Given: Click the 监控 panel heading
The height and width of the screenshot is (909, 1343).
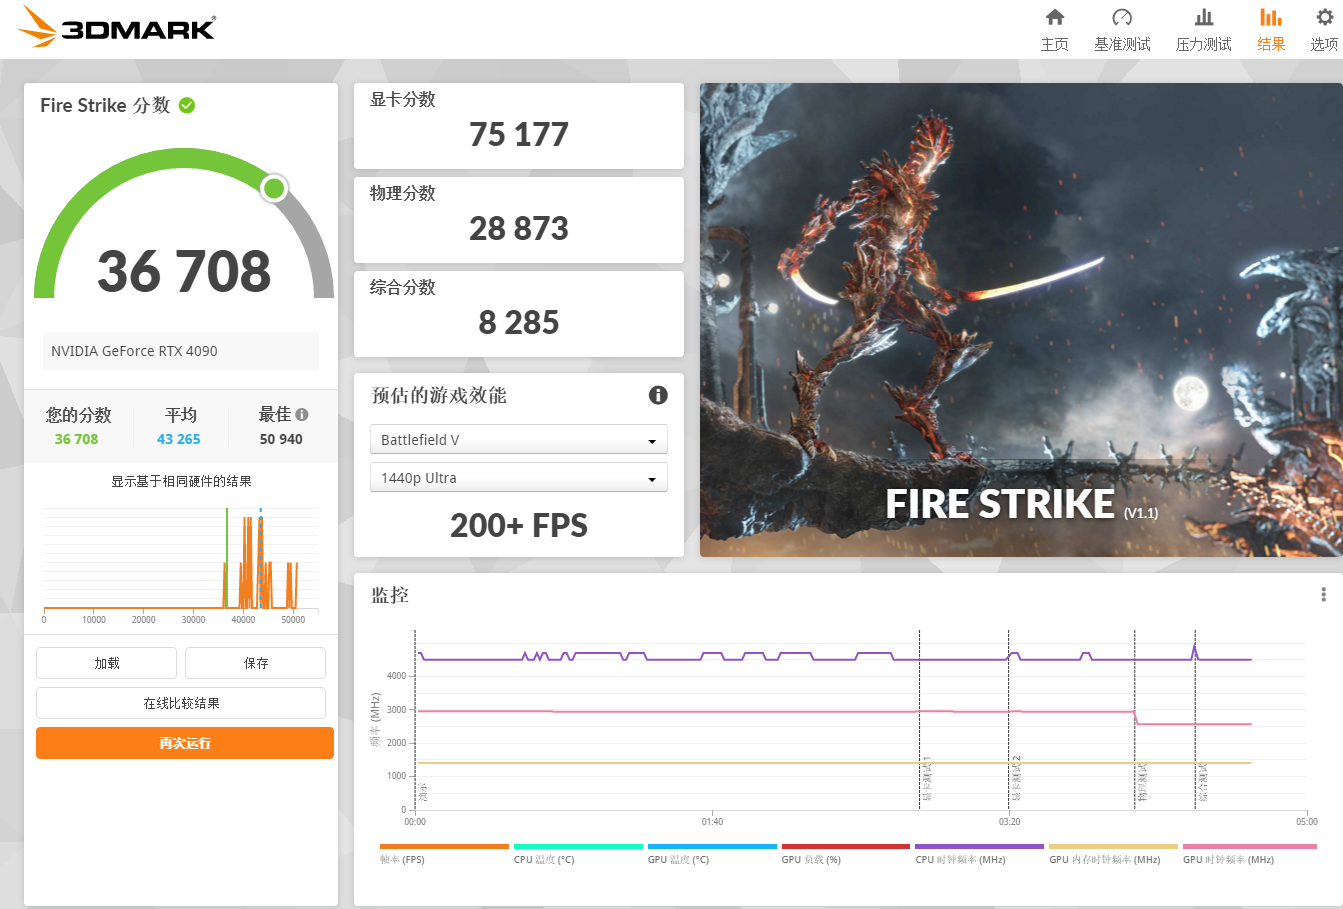Looking at the screenshot, I should click(x=390, y=595).
